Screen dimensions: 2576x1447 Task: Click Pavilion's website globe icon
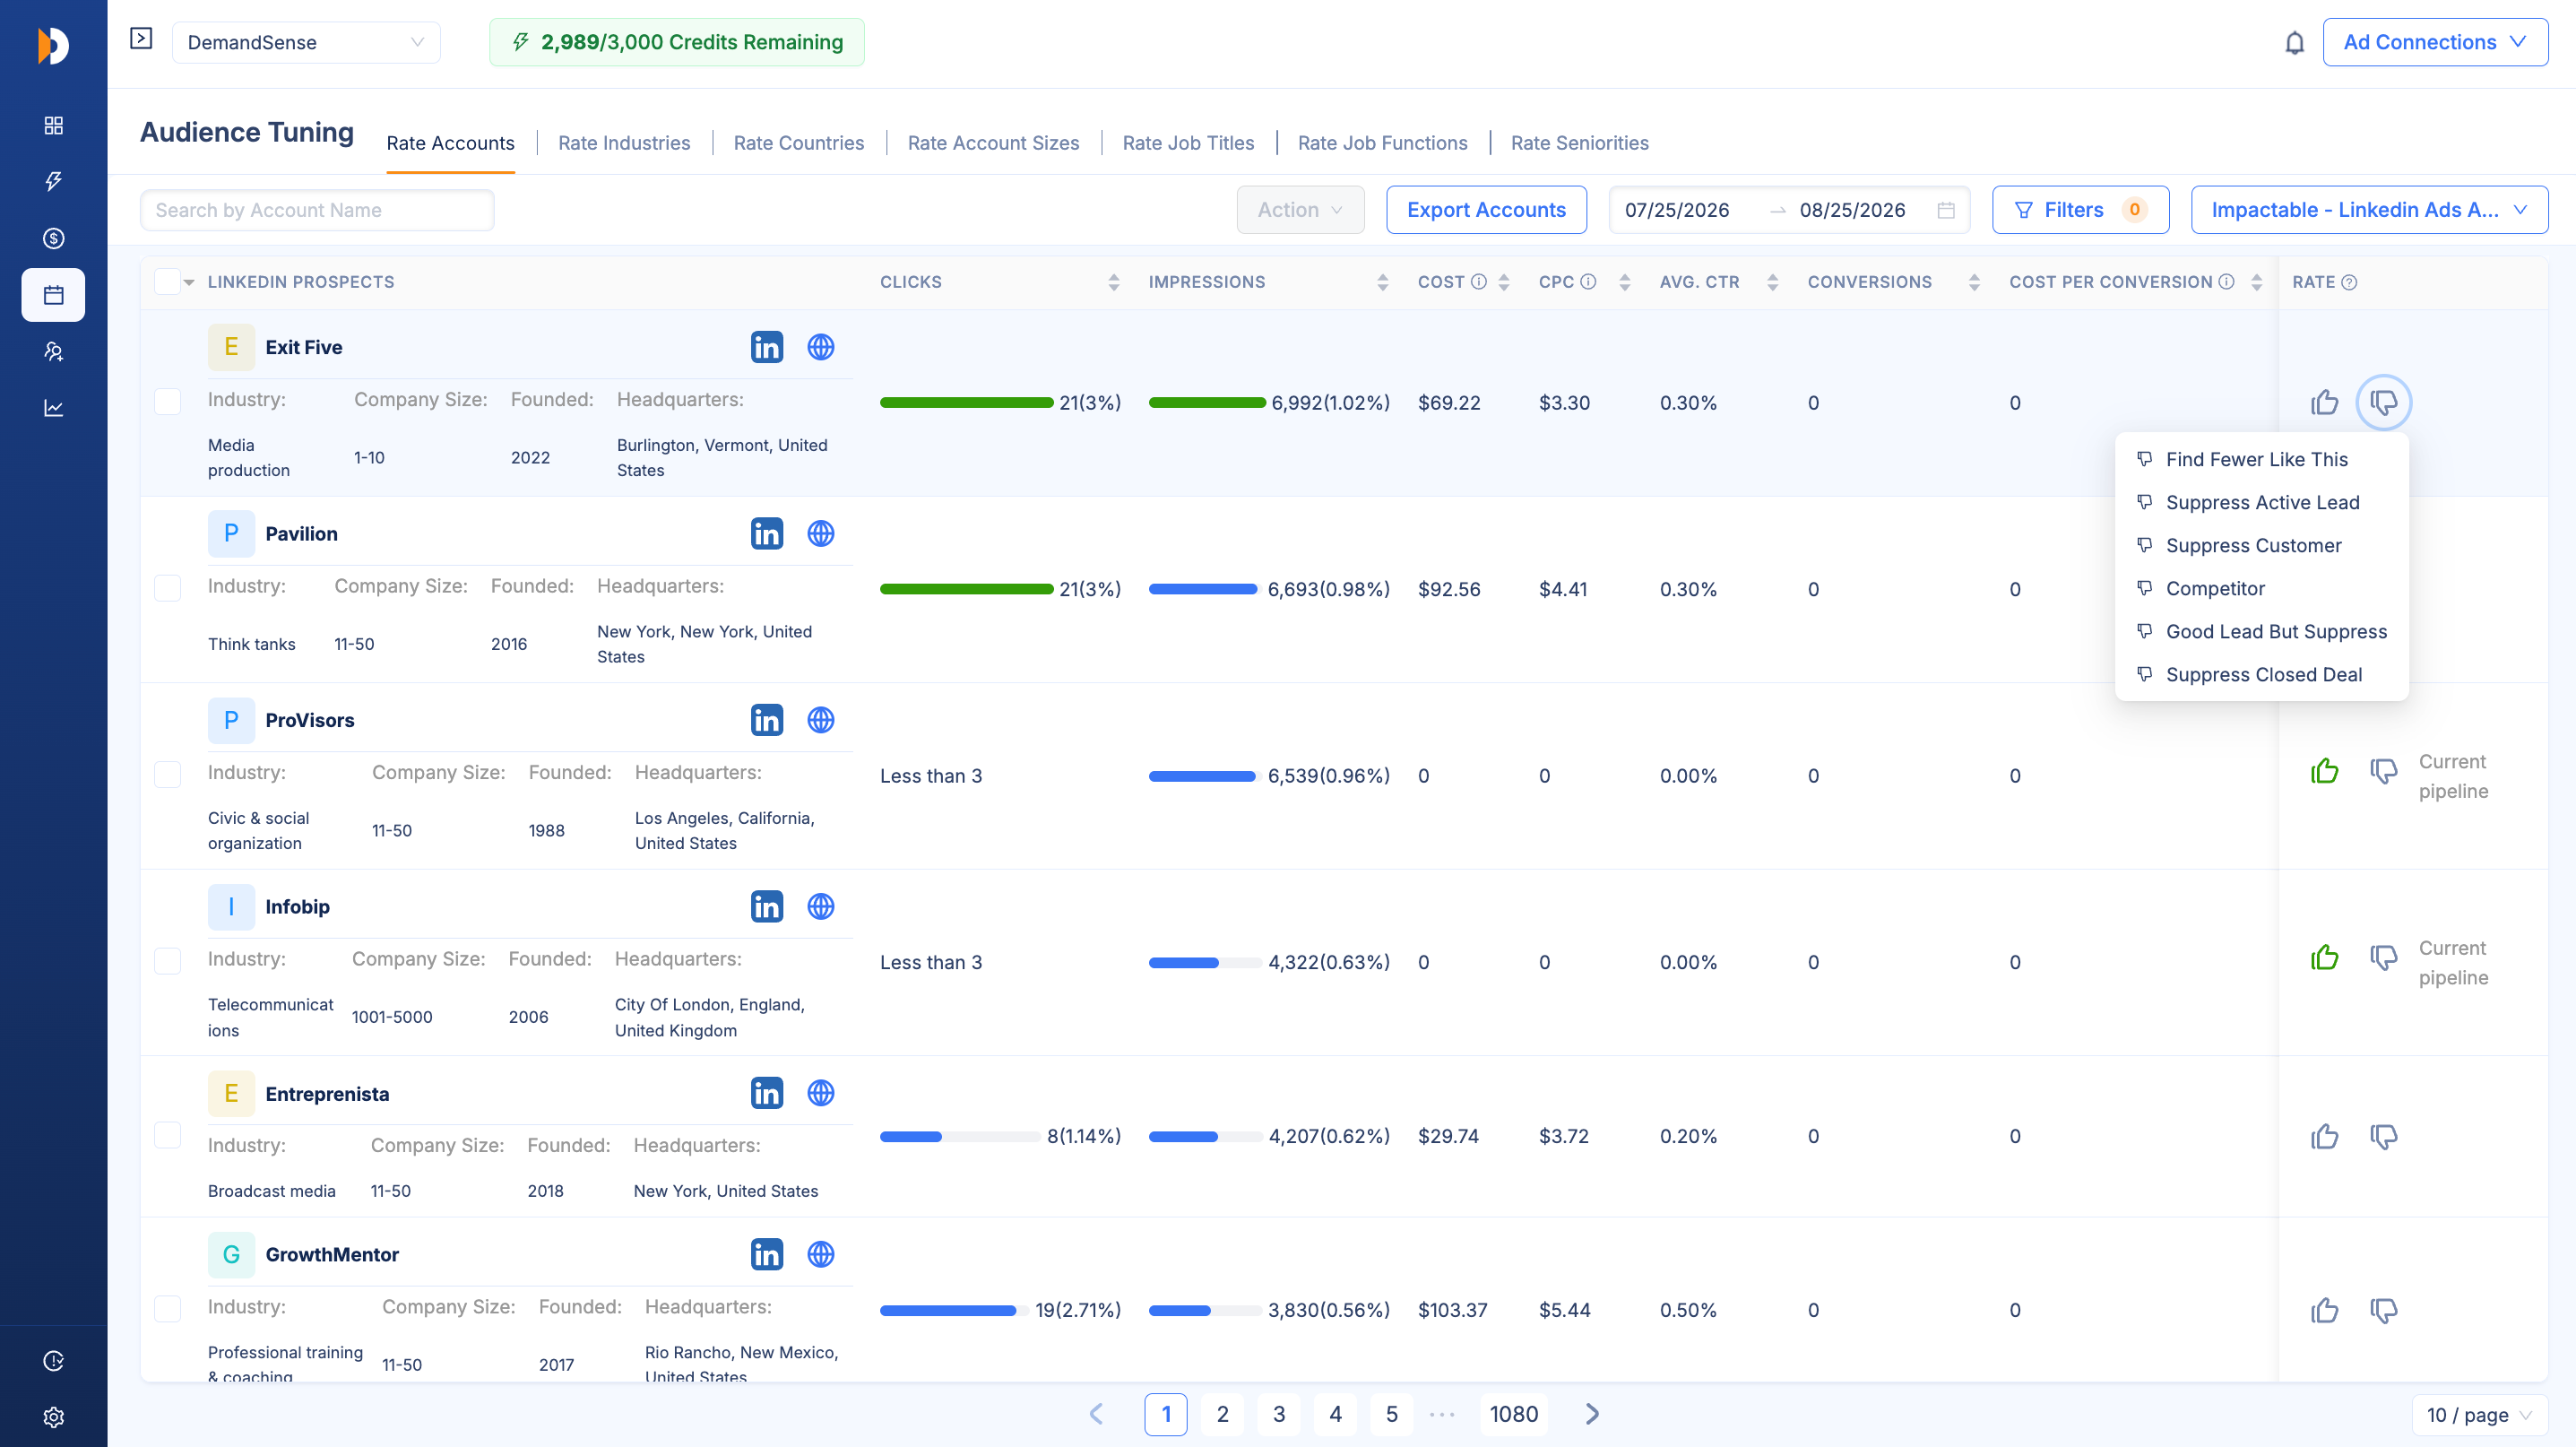point(820,534)
